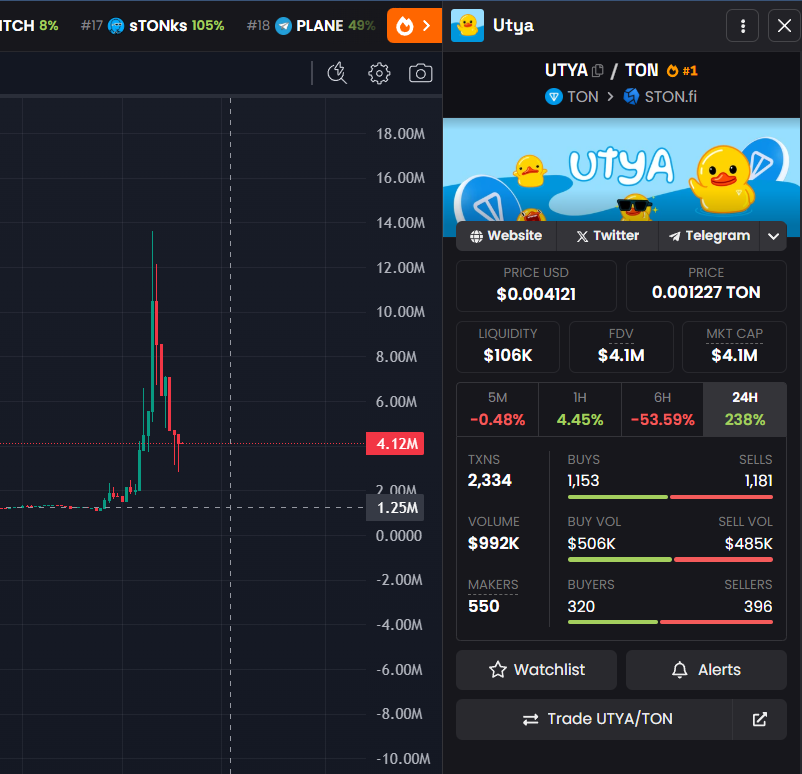Open the three-dot more options menu
Screen dimensions: 802x774
click(743, 26)
